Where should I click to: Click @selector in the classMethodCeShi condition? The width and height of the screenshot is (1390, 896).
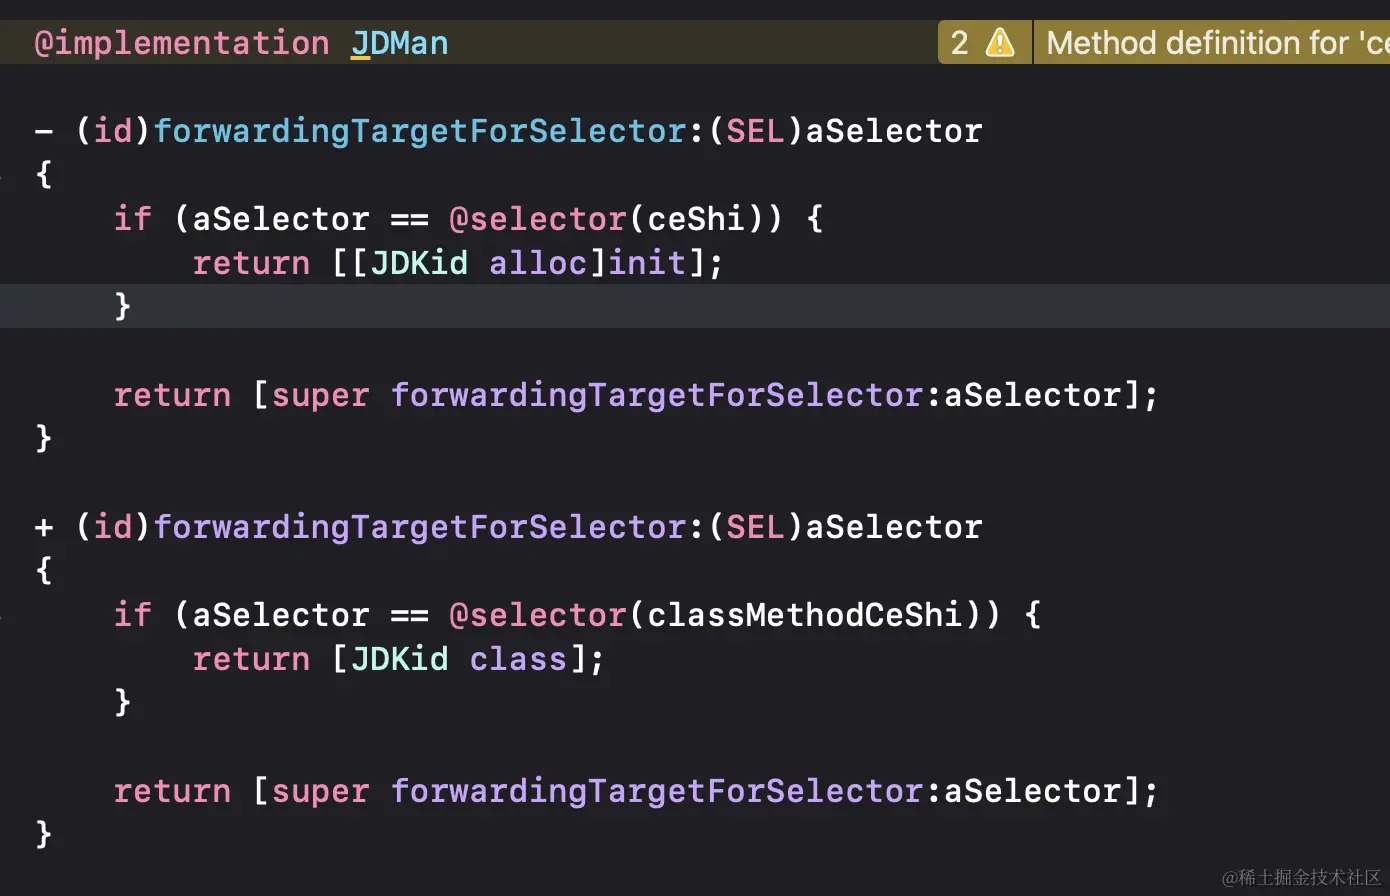pyautogui.click(x=537, y=614)
